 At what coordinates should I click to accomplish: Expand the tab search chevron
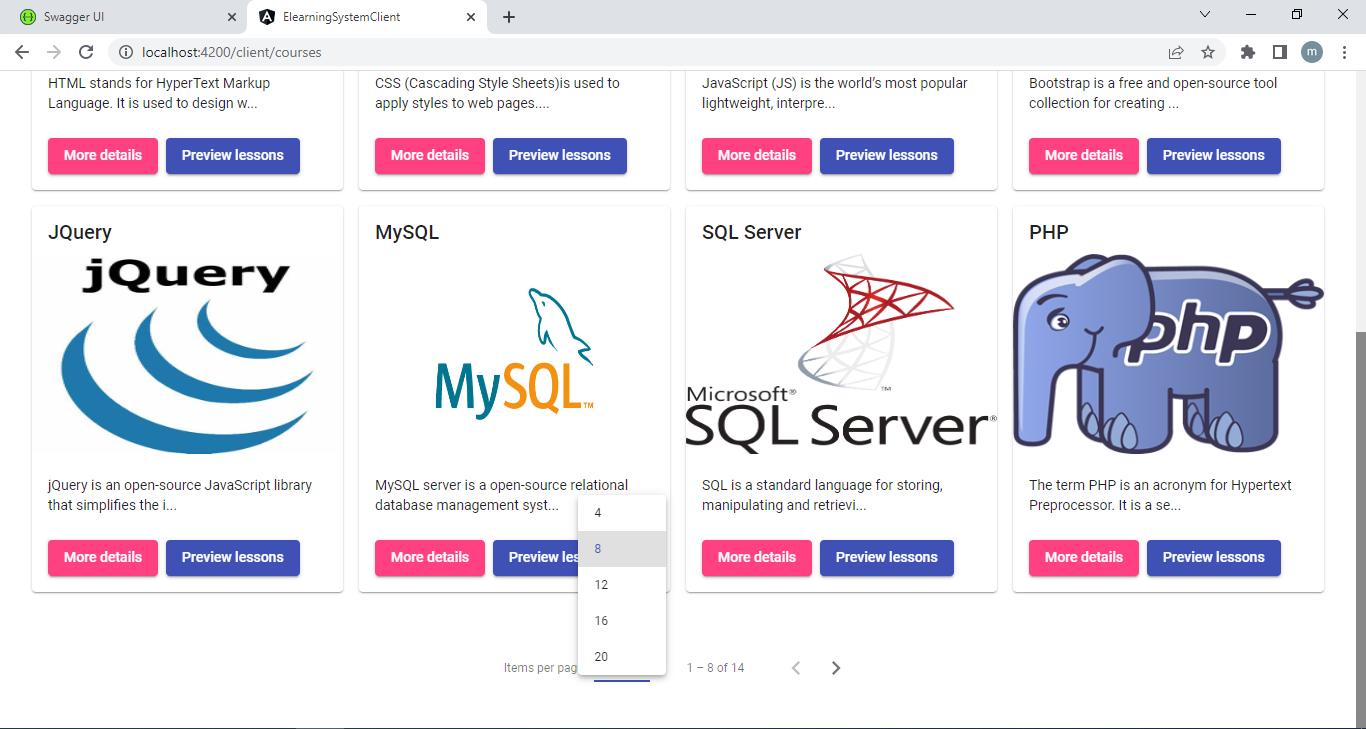click(x=1205, y=15)
